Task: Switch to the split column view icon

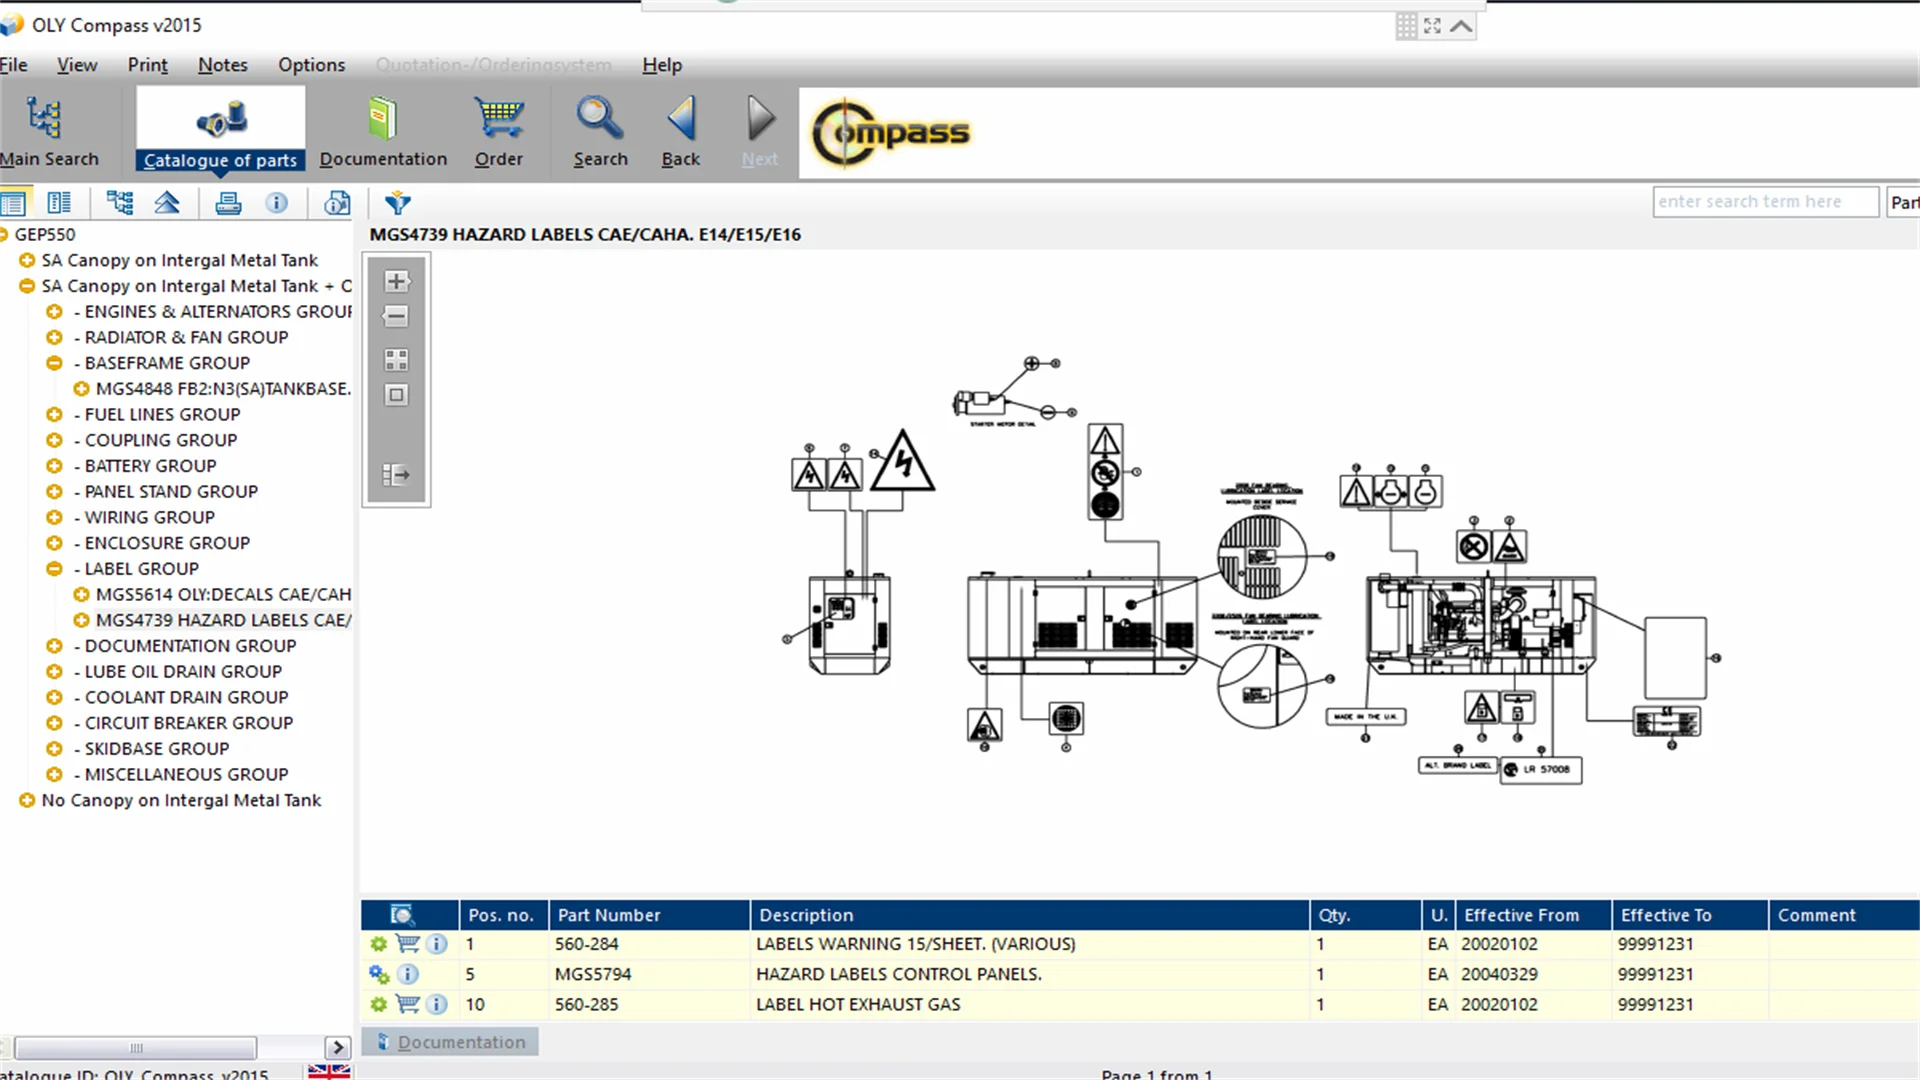Action: 59,204
